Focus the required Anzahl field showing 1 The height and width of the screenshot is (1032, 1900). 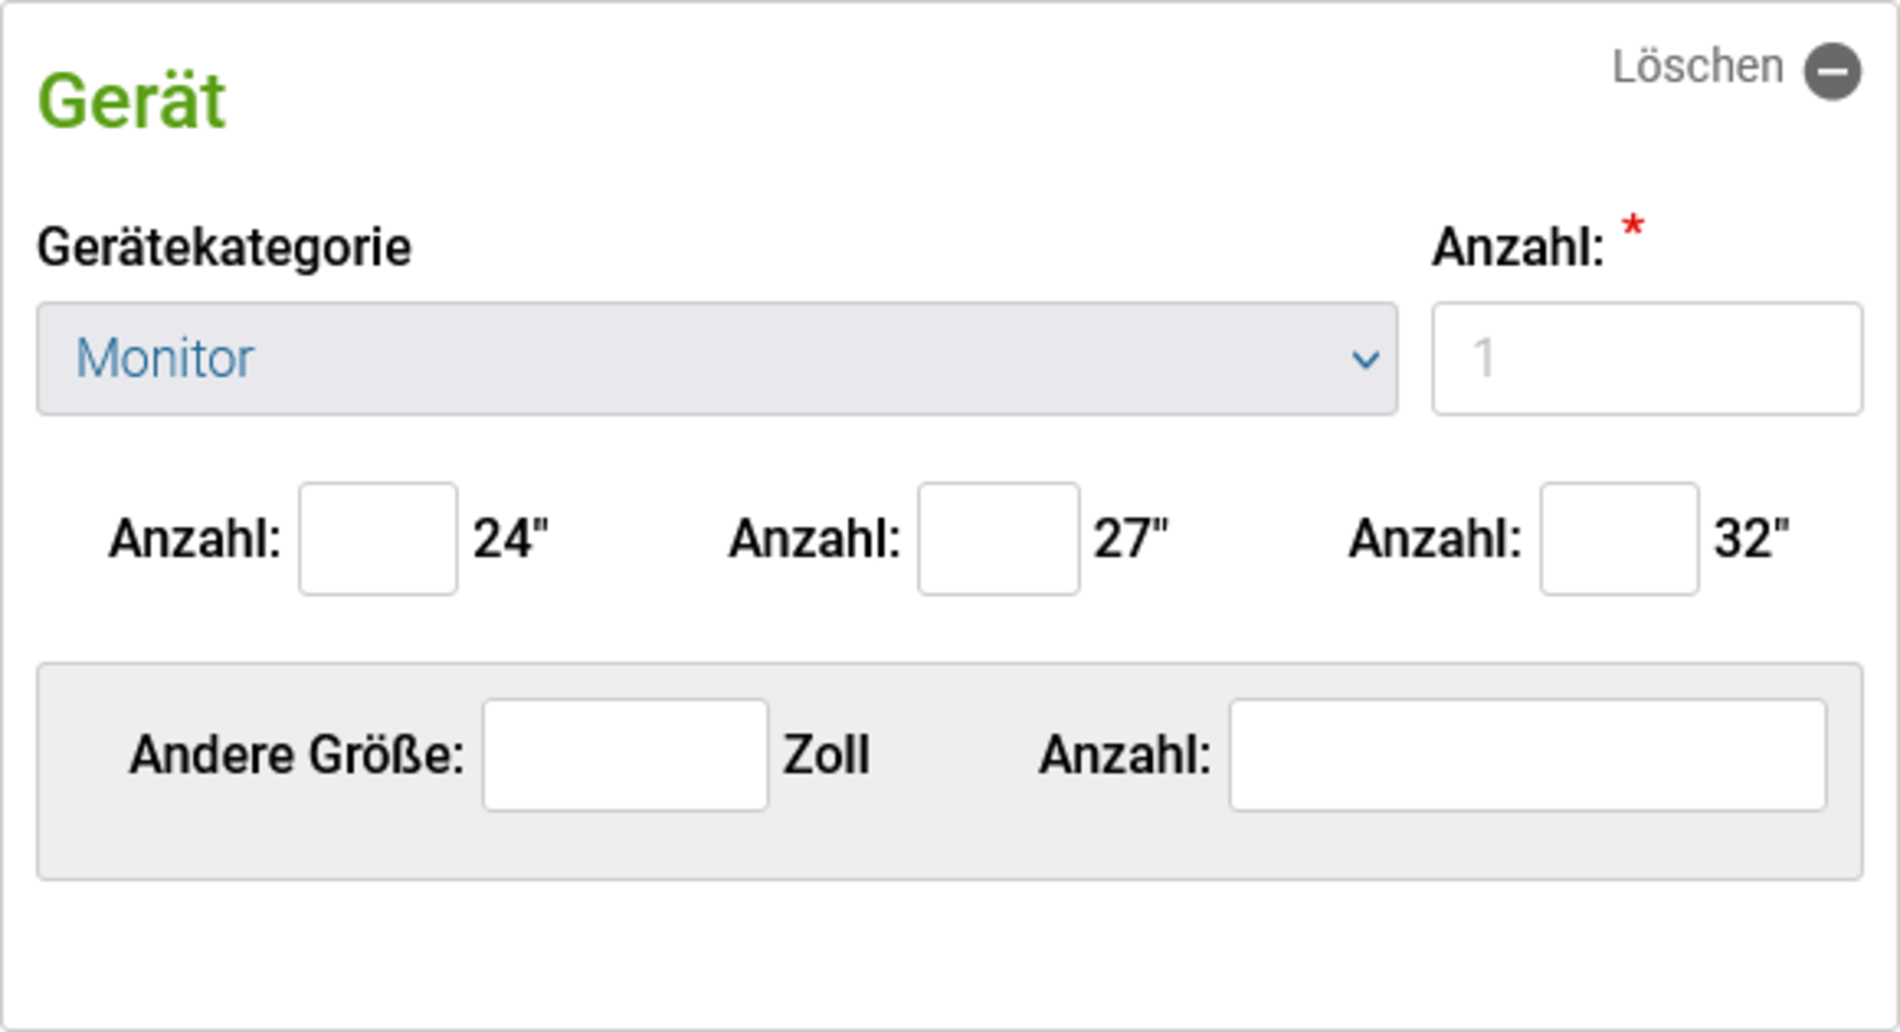[1647, 358]
